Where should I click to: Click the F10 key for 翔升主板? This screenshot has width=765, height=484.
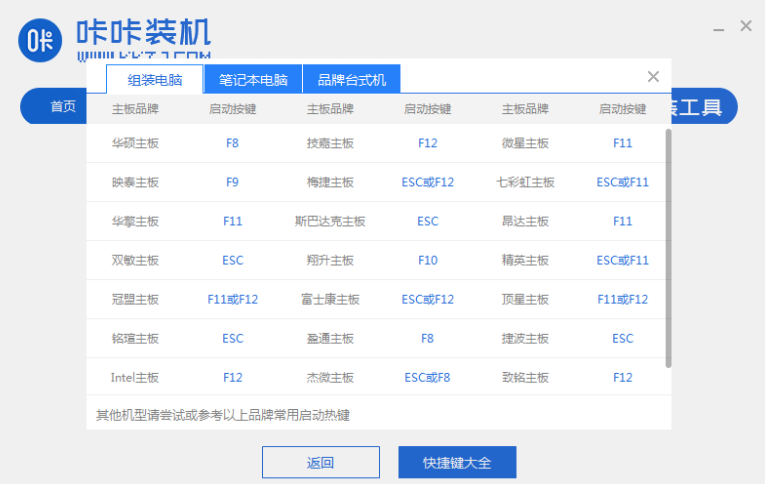pos(427,260)
